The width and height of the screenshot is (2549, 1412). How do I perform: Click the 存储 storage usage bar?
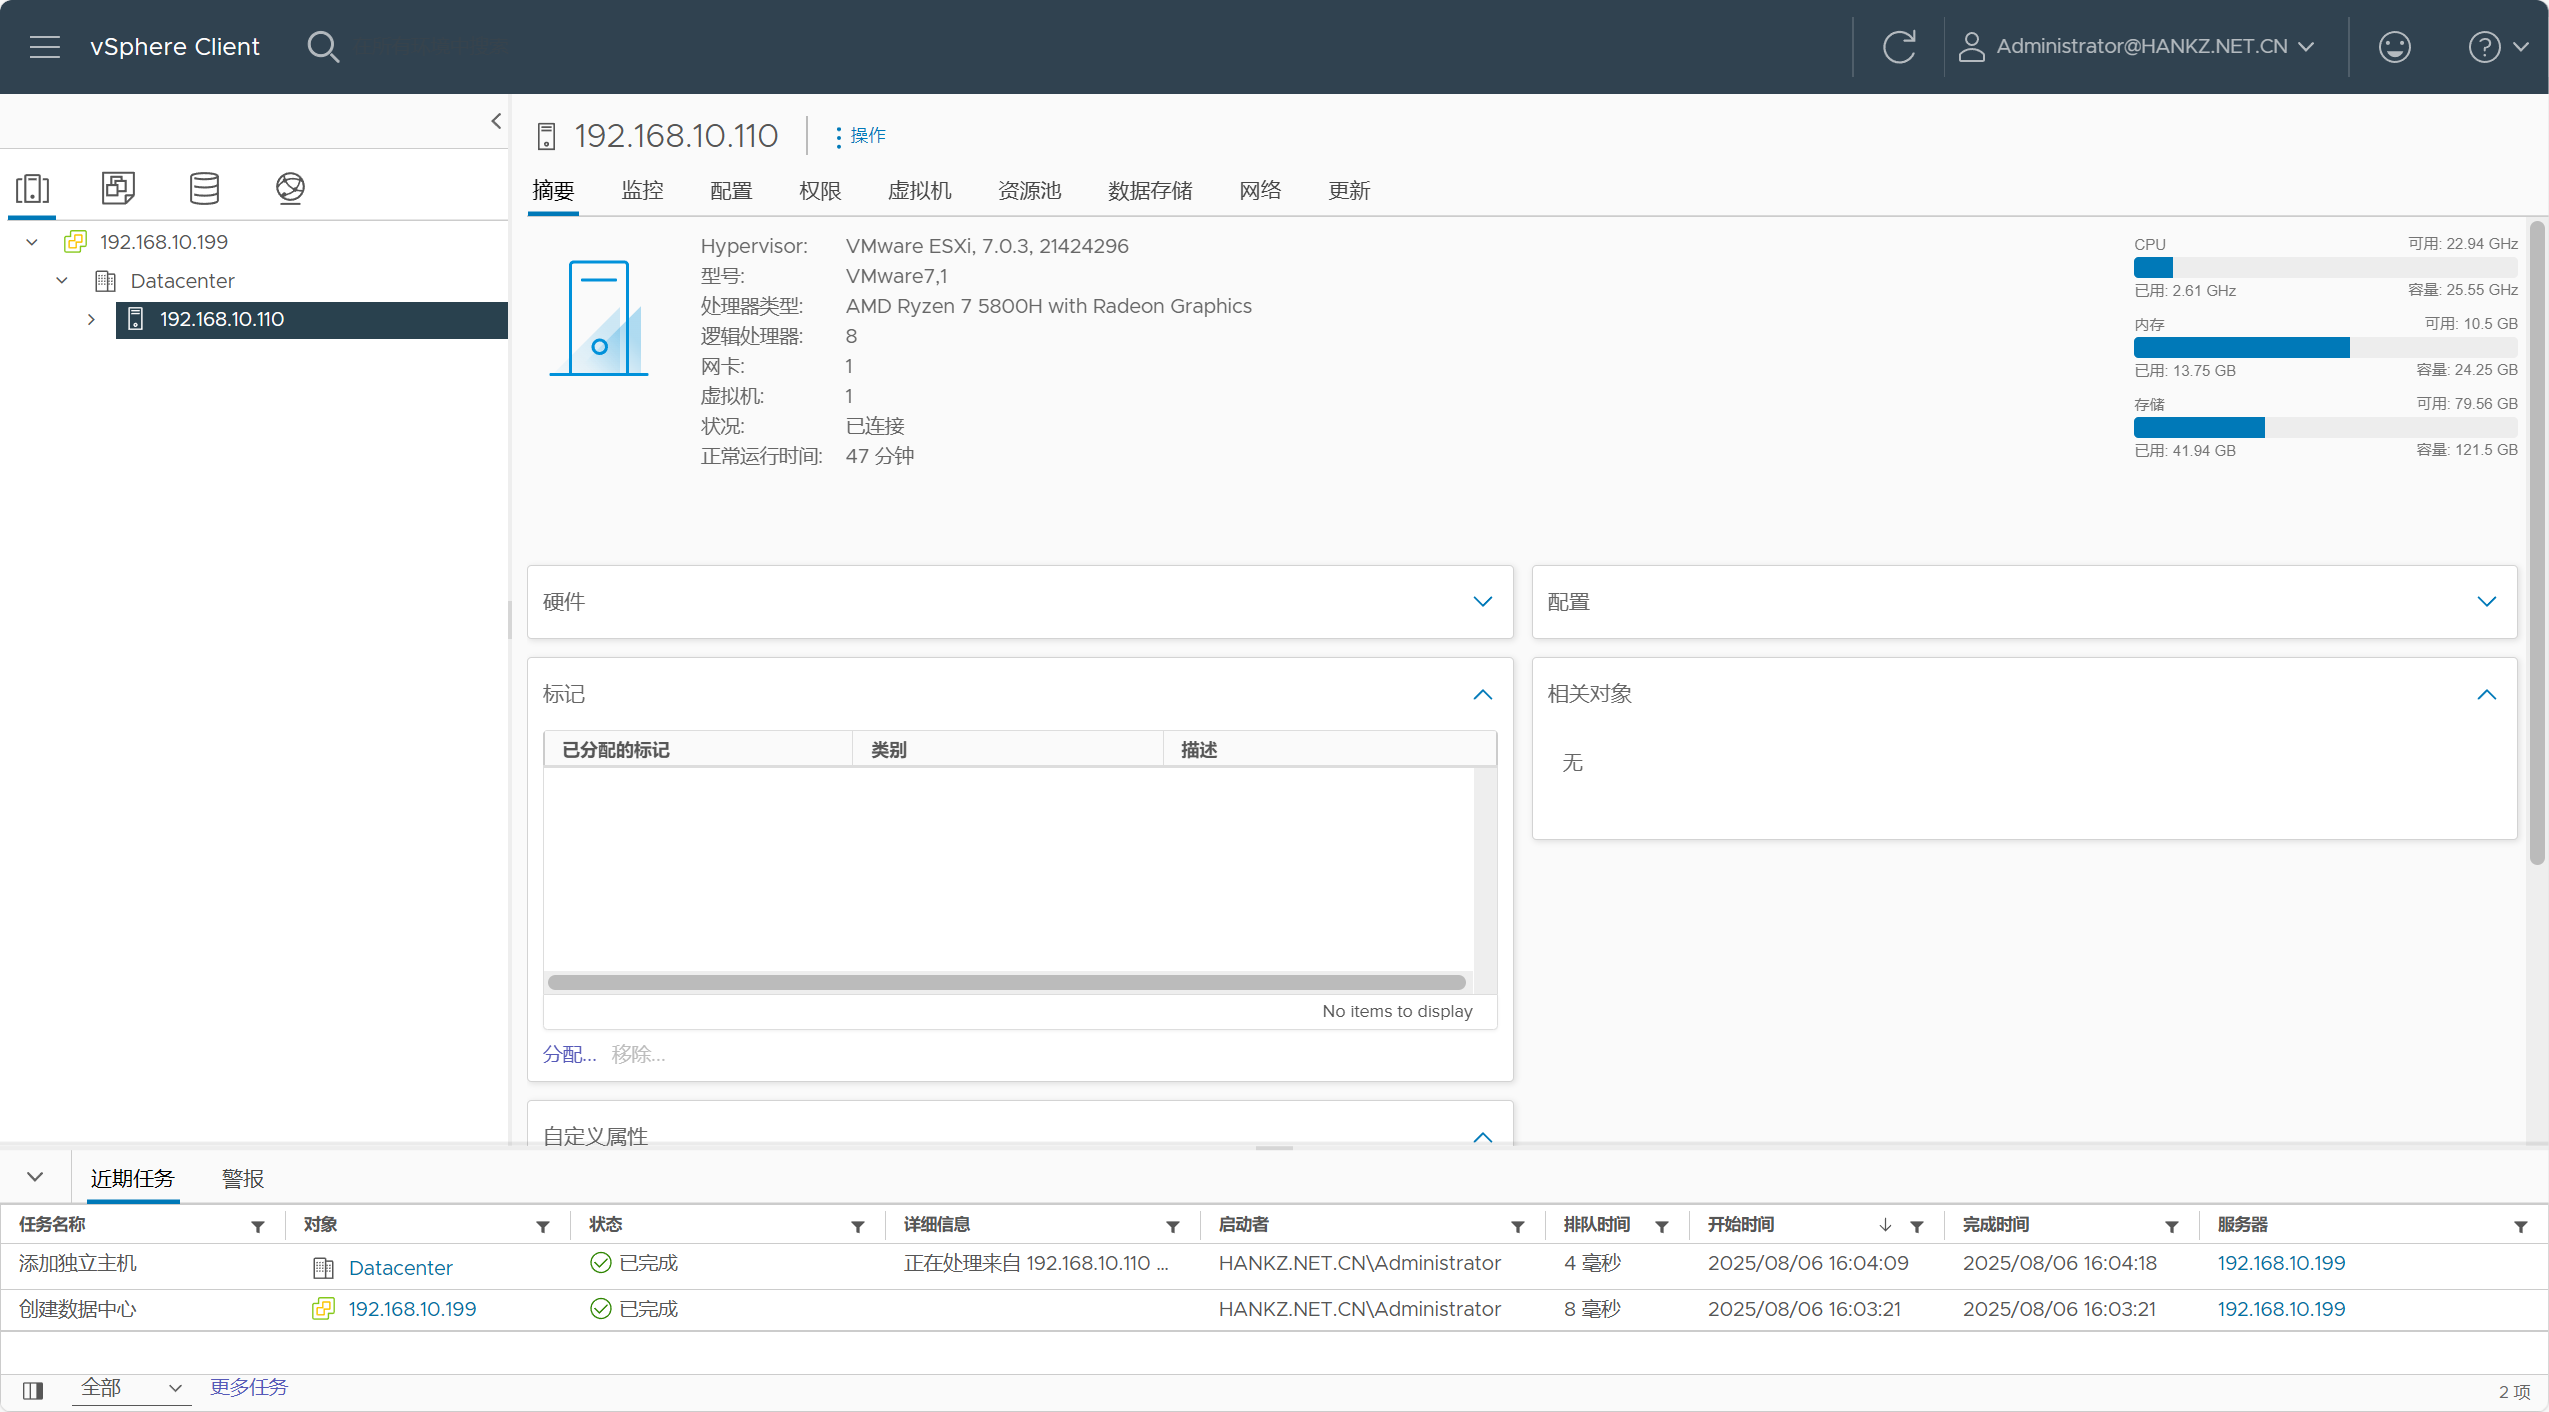pos(2325,428)
